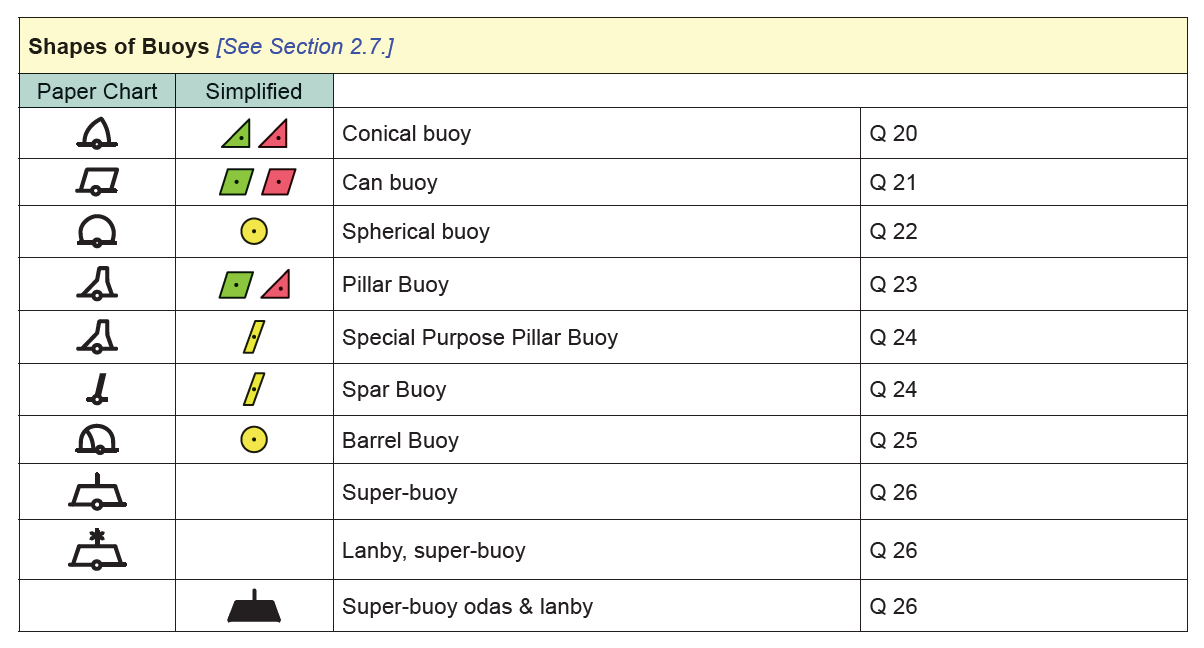Click the red triangle in Pillar Buoy row
The image size is (1204, 648).
coord(276,284)
